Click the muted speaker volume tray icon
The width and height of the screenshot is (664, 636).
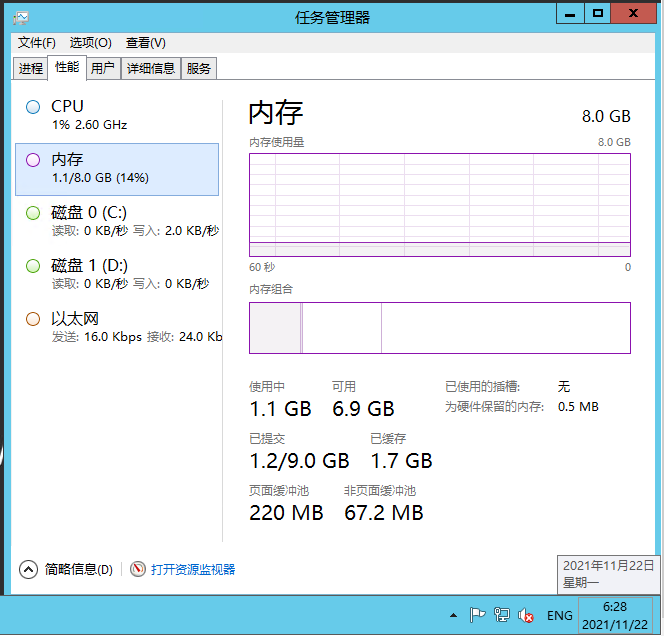click(525, 615)
